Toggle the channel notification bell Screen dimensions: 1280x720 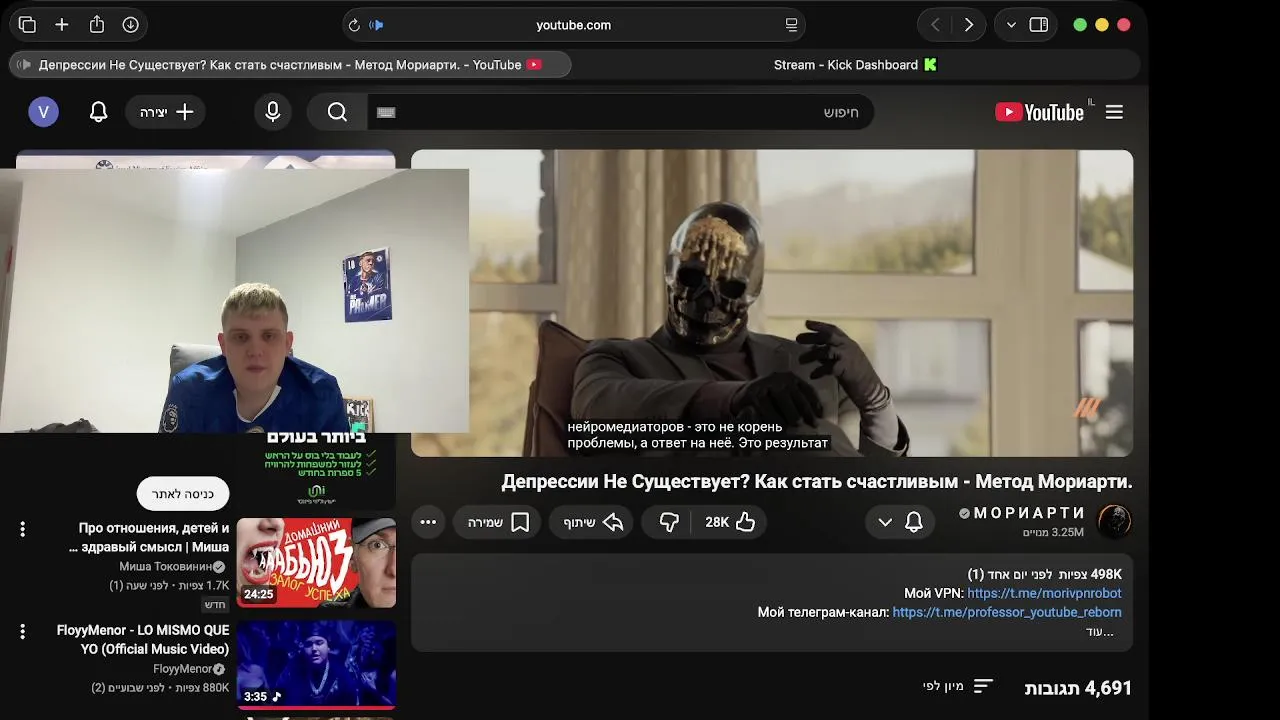point(914,522)
